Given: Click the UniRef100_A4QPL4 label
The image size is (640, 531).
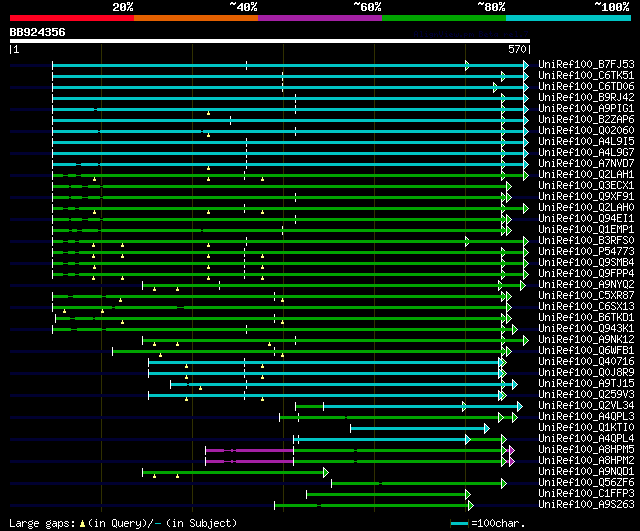Looking at the screenshot, I should (586, 439).
